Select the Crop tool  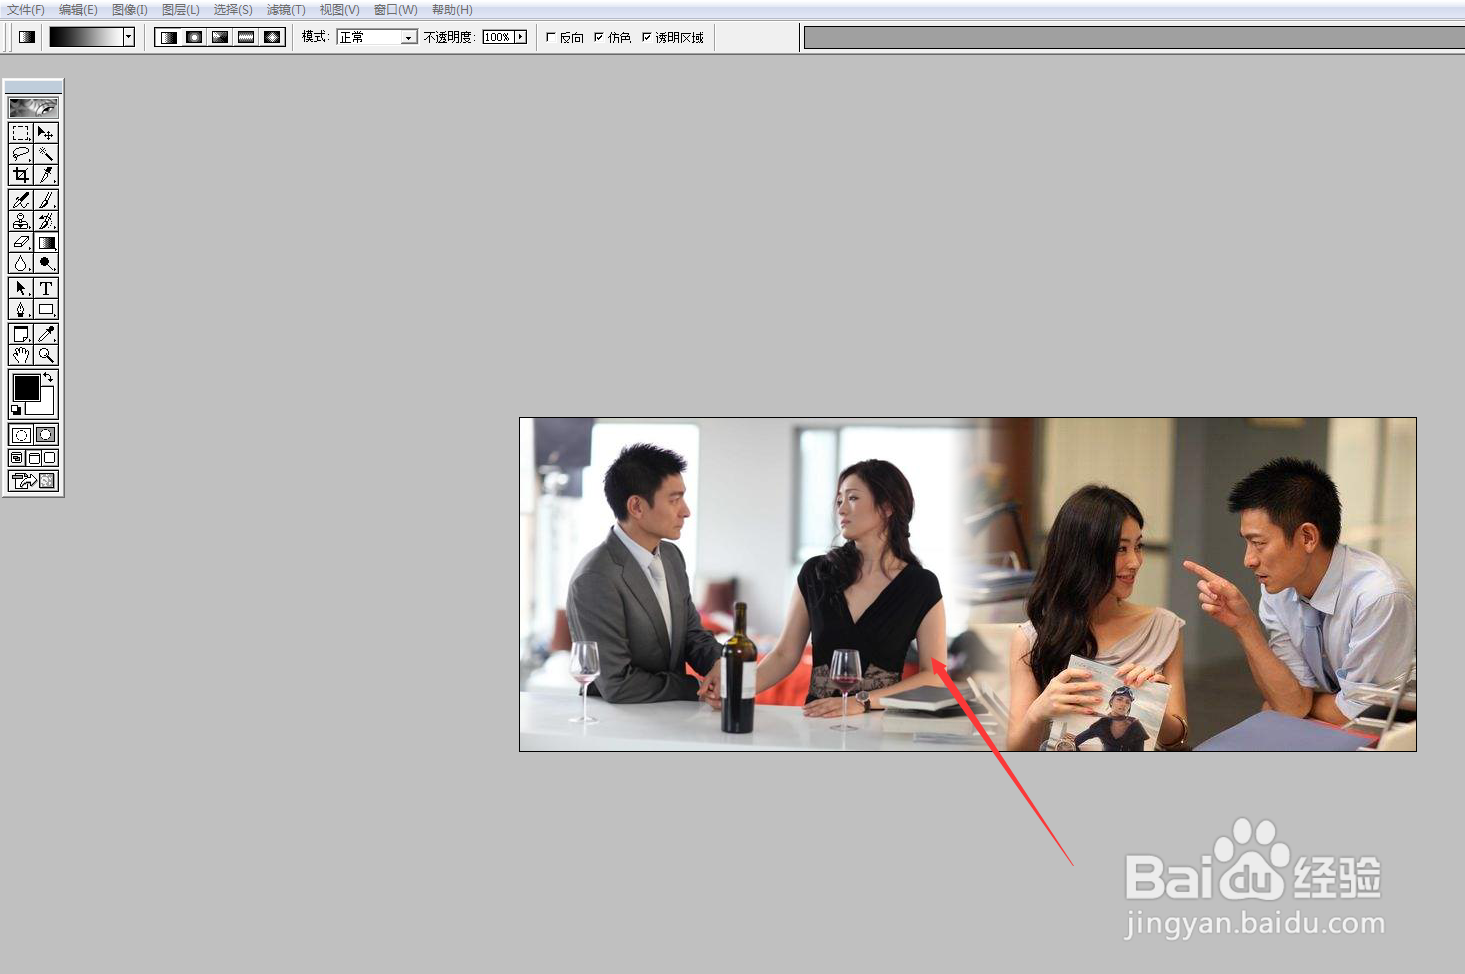tap(20, 175)
